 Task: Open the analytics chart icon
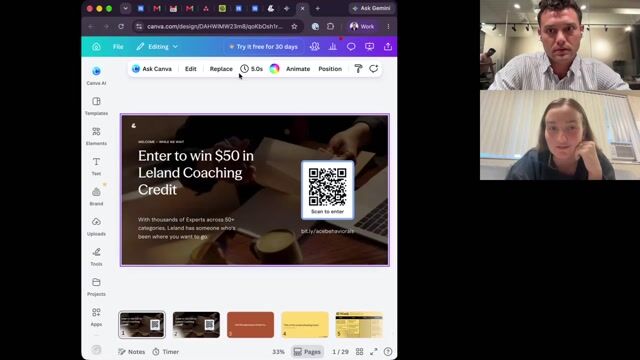click(333, 47)
